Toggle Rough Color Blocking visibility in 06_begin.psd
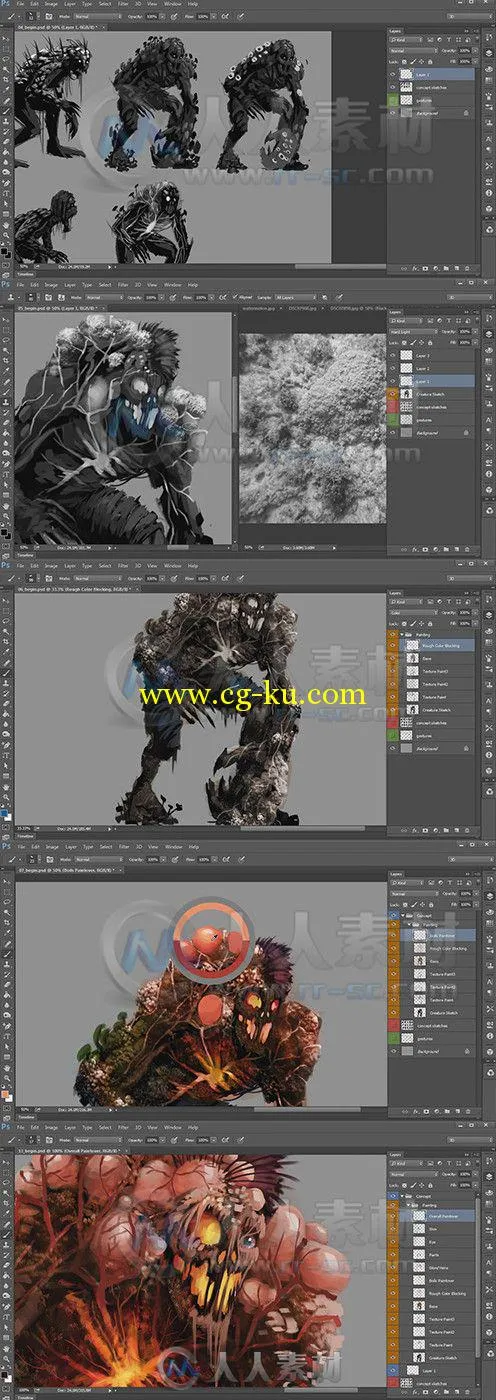Screen dimensions: 496x1400 click(394, 645)
